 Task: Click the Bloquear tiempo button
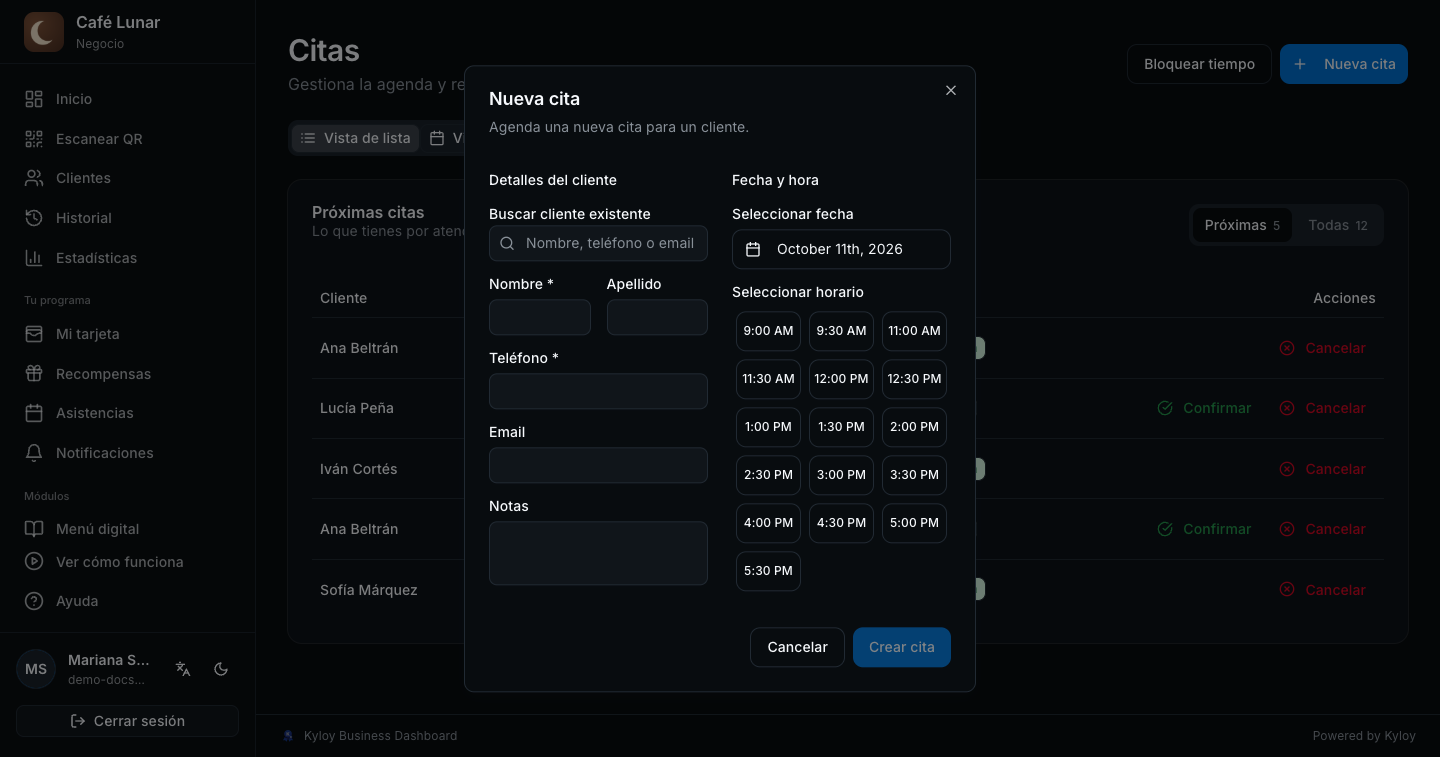(1199, 64)
